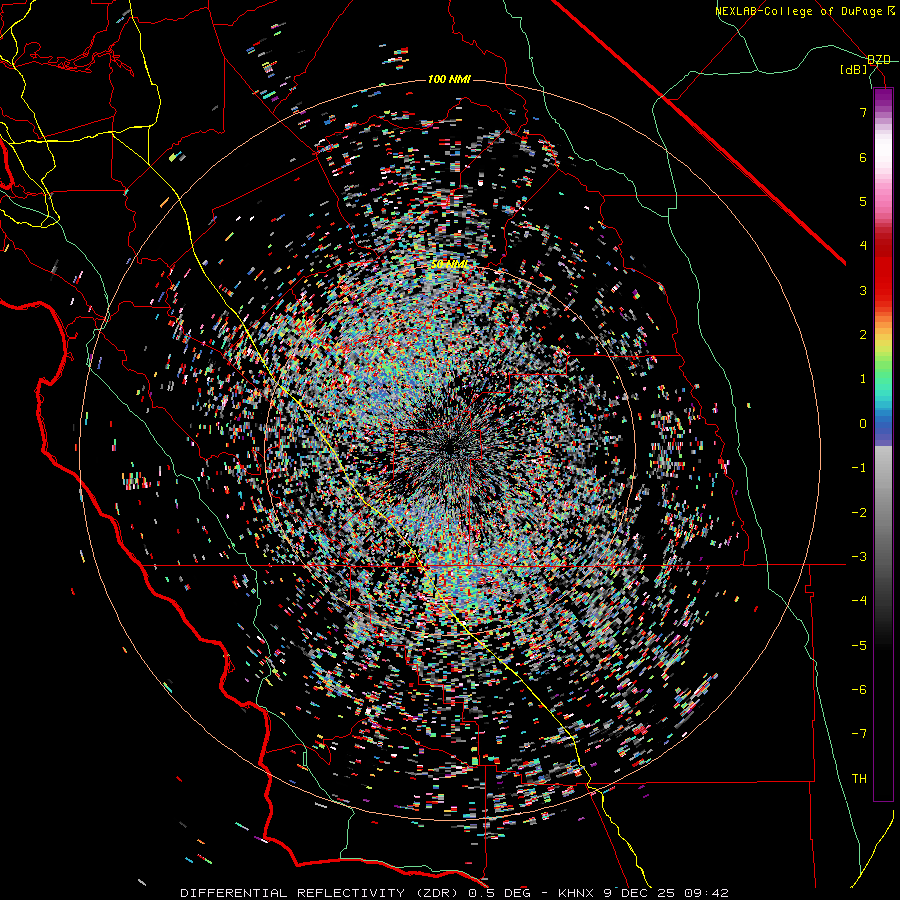Screen dimensions: 900x900
Task: Click the 2 value on the color scale
Action: pos(863,335)
